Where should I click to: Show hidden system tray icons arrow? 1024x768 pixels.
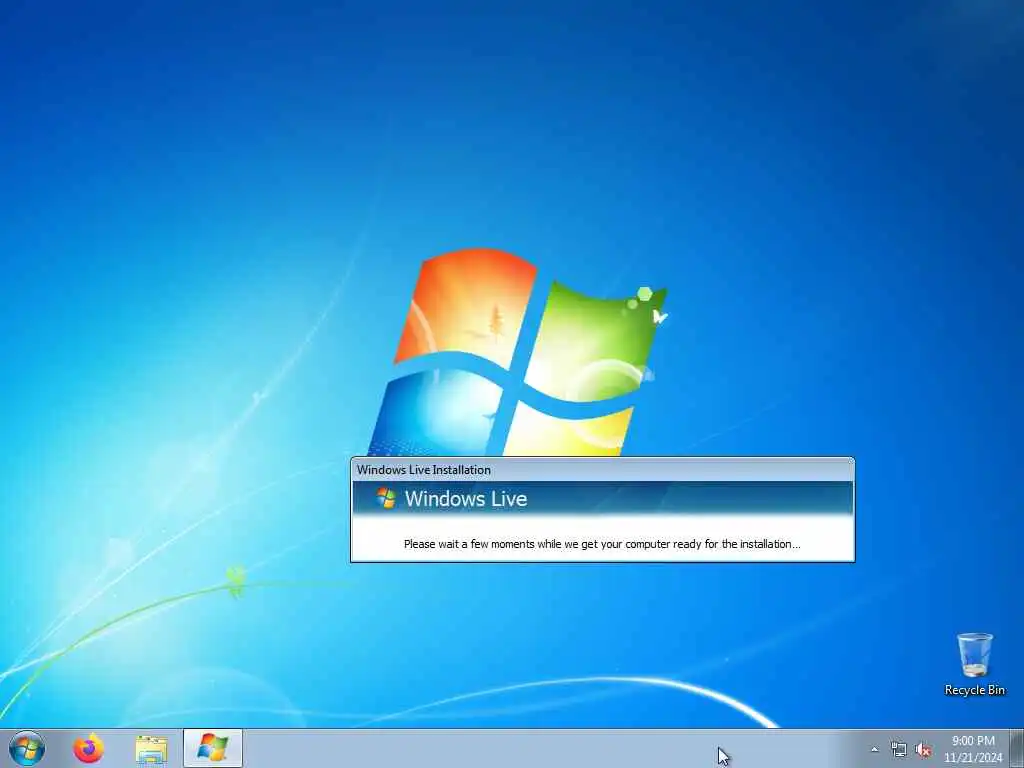[874, 749]
